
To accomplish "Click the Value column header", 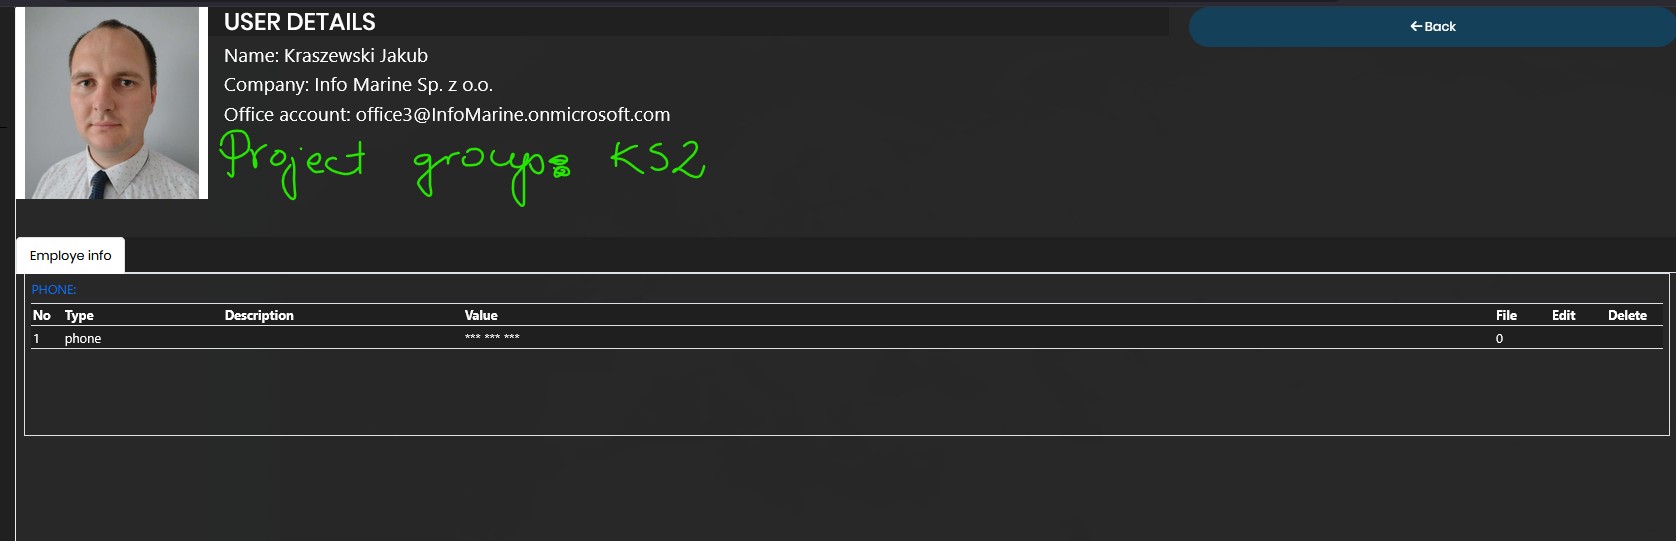I will click(x=481, y=315).
